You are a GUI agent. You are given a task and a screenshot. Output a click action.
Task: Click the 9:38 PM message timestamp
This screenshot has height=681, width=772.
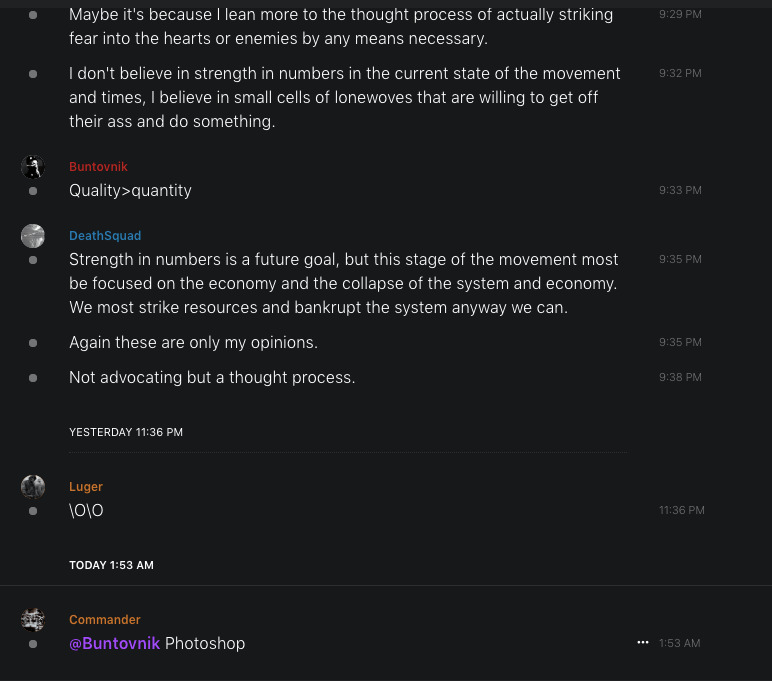pyautogui.click(x=680, y=377)
